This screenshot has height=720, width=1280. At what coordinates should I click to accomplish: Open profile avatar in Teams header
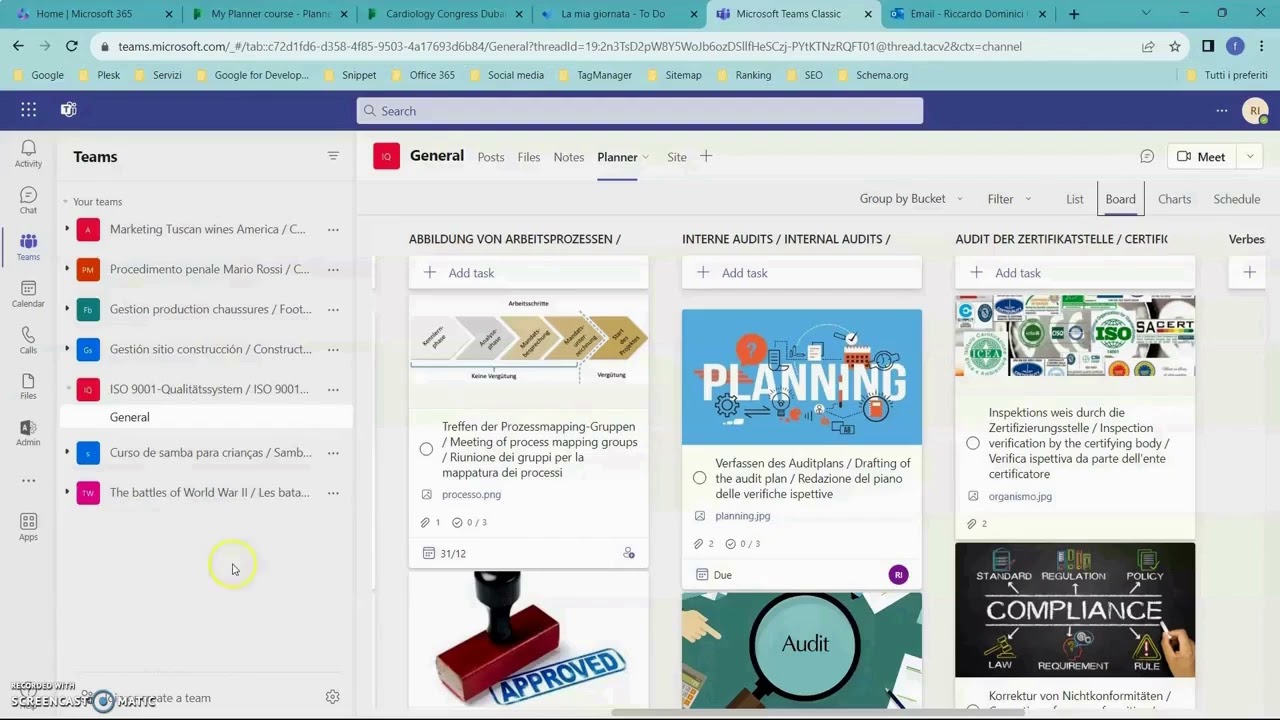1255,110
